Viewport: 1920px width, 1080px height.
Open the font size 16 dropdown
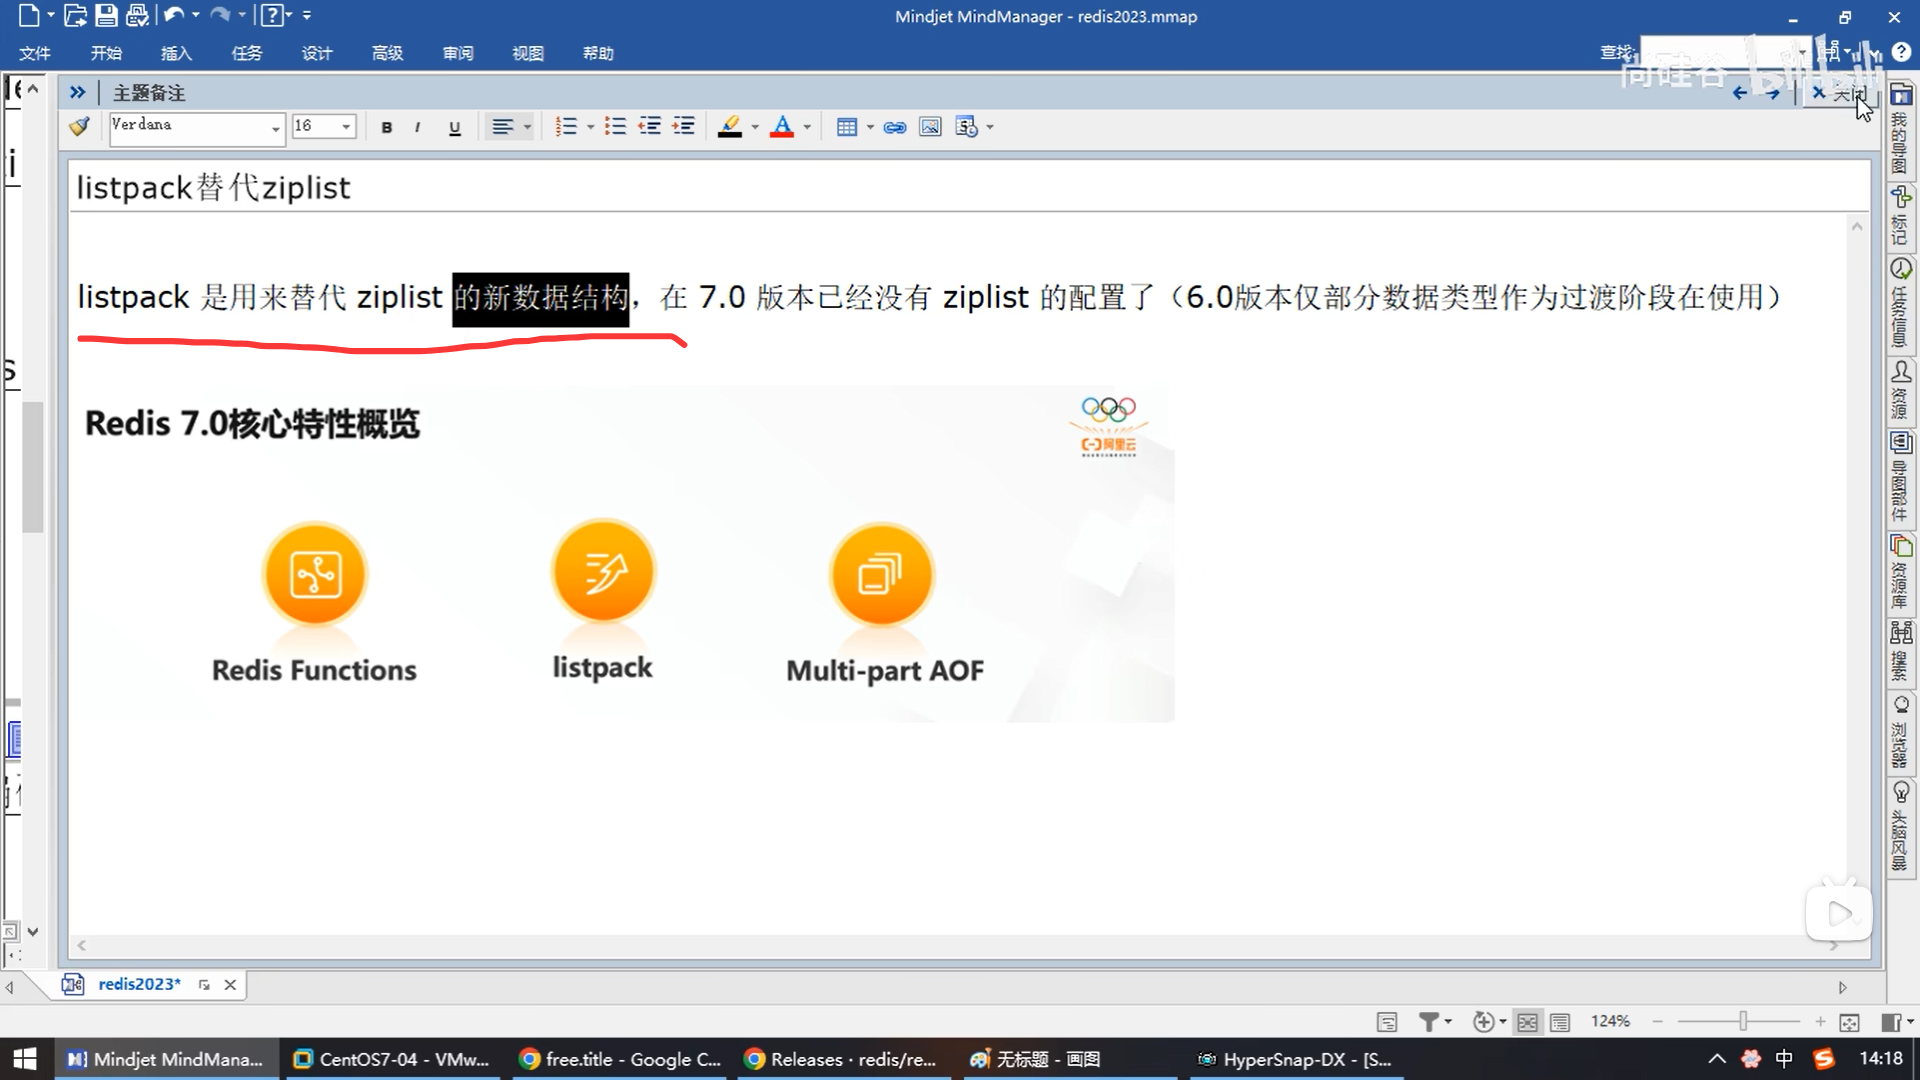click(346, 127)
